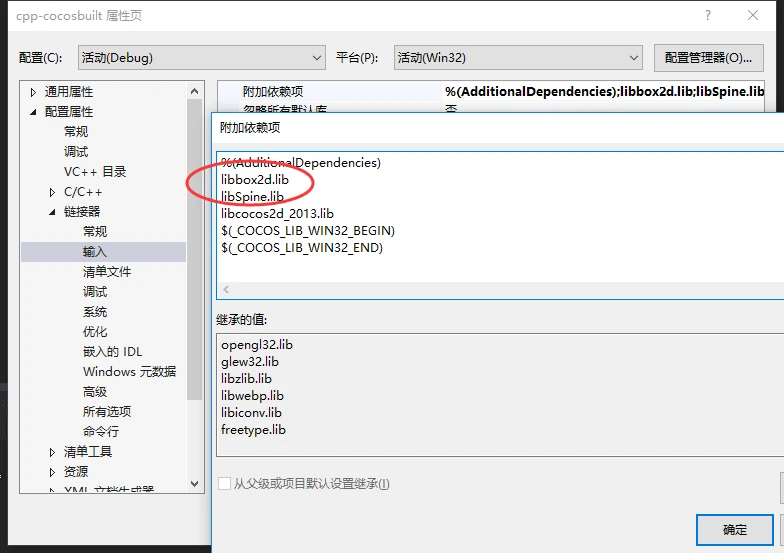Collapse the 链接器 tree node

52,212
